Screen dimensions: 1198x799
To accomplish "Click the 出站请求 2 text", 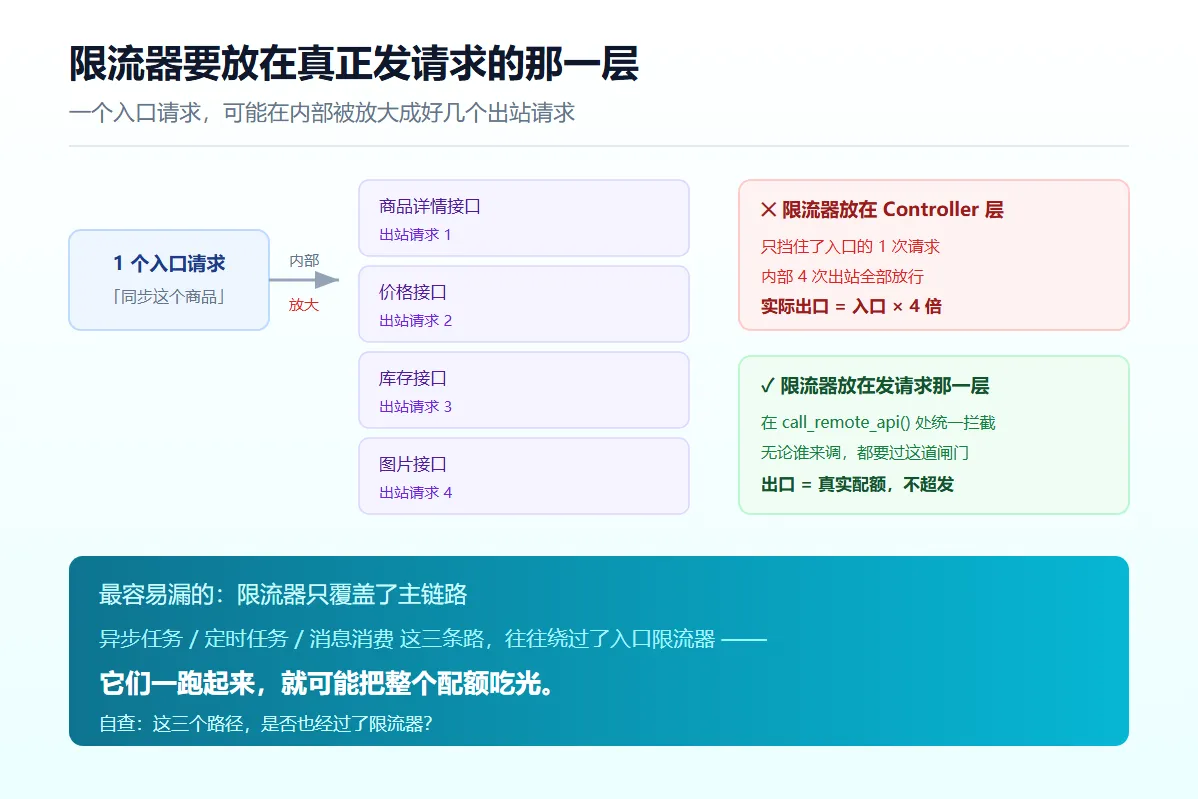I will 416,321.
